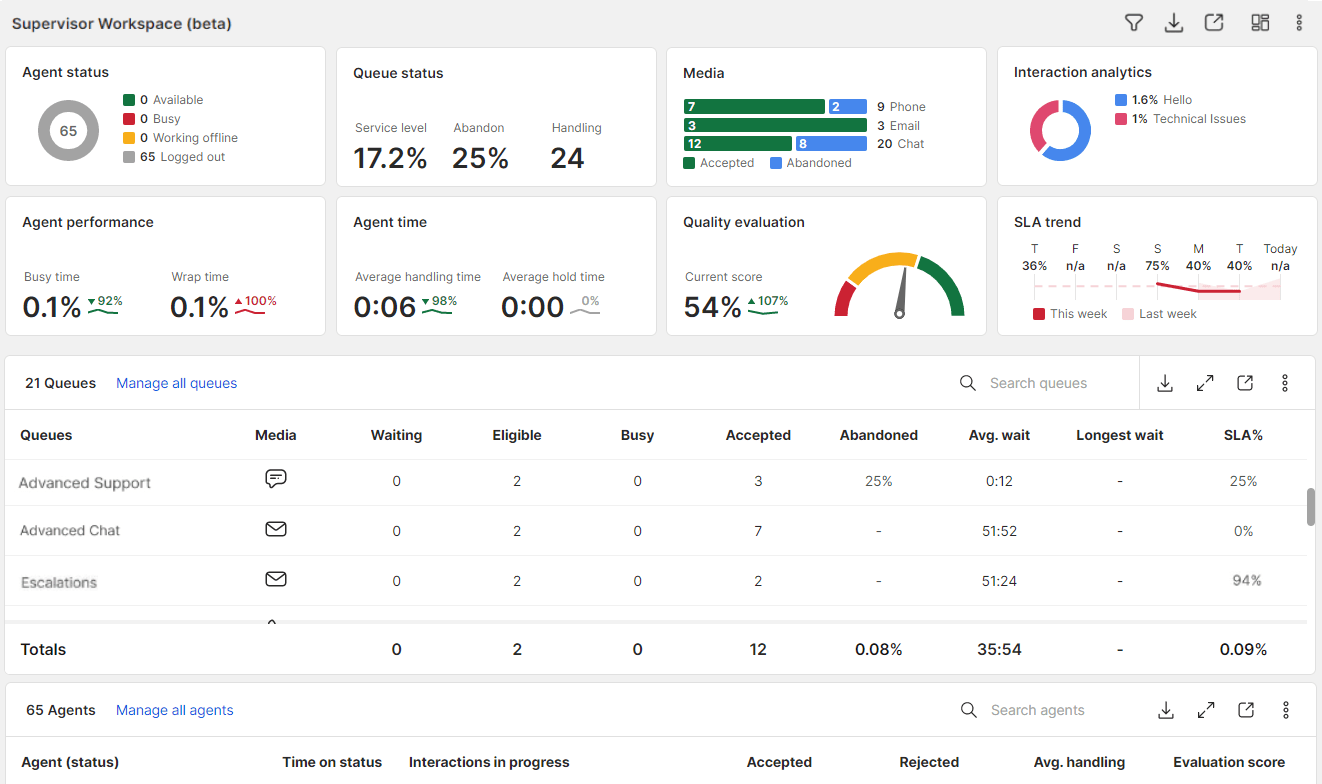This screenshot has height=784, width=1322.
Task: Click the Queues column header to sort
Action: tap(44, 435)
